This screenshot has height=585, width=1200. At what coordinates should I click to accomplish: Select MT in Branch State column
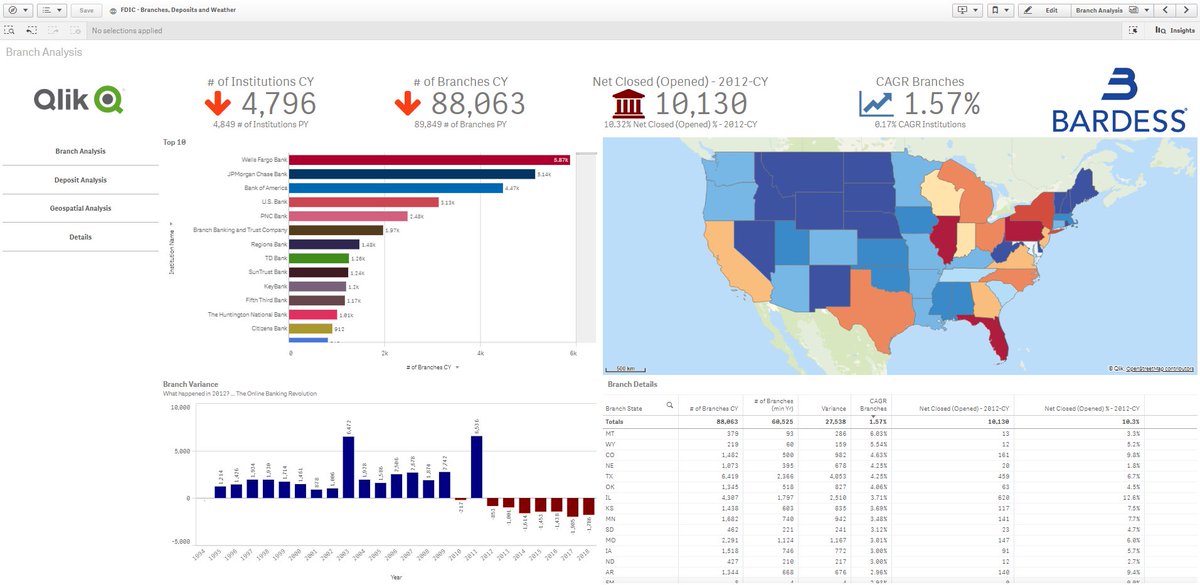(610, 432)
